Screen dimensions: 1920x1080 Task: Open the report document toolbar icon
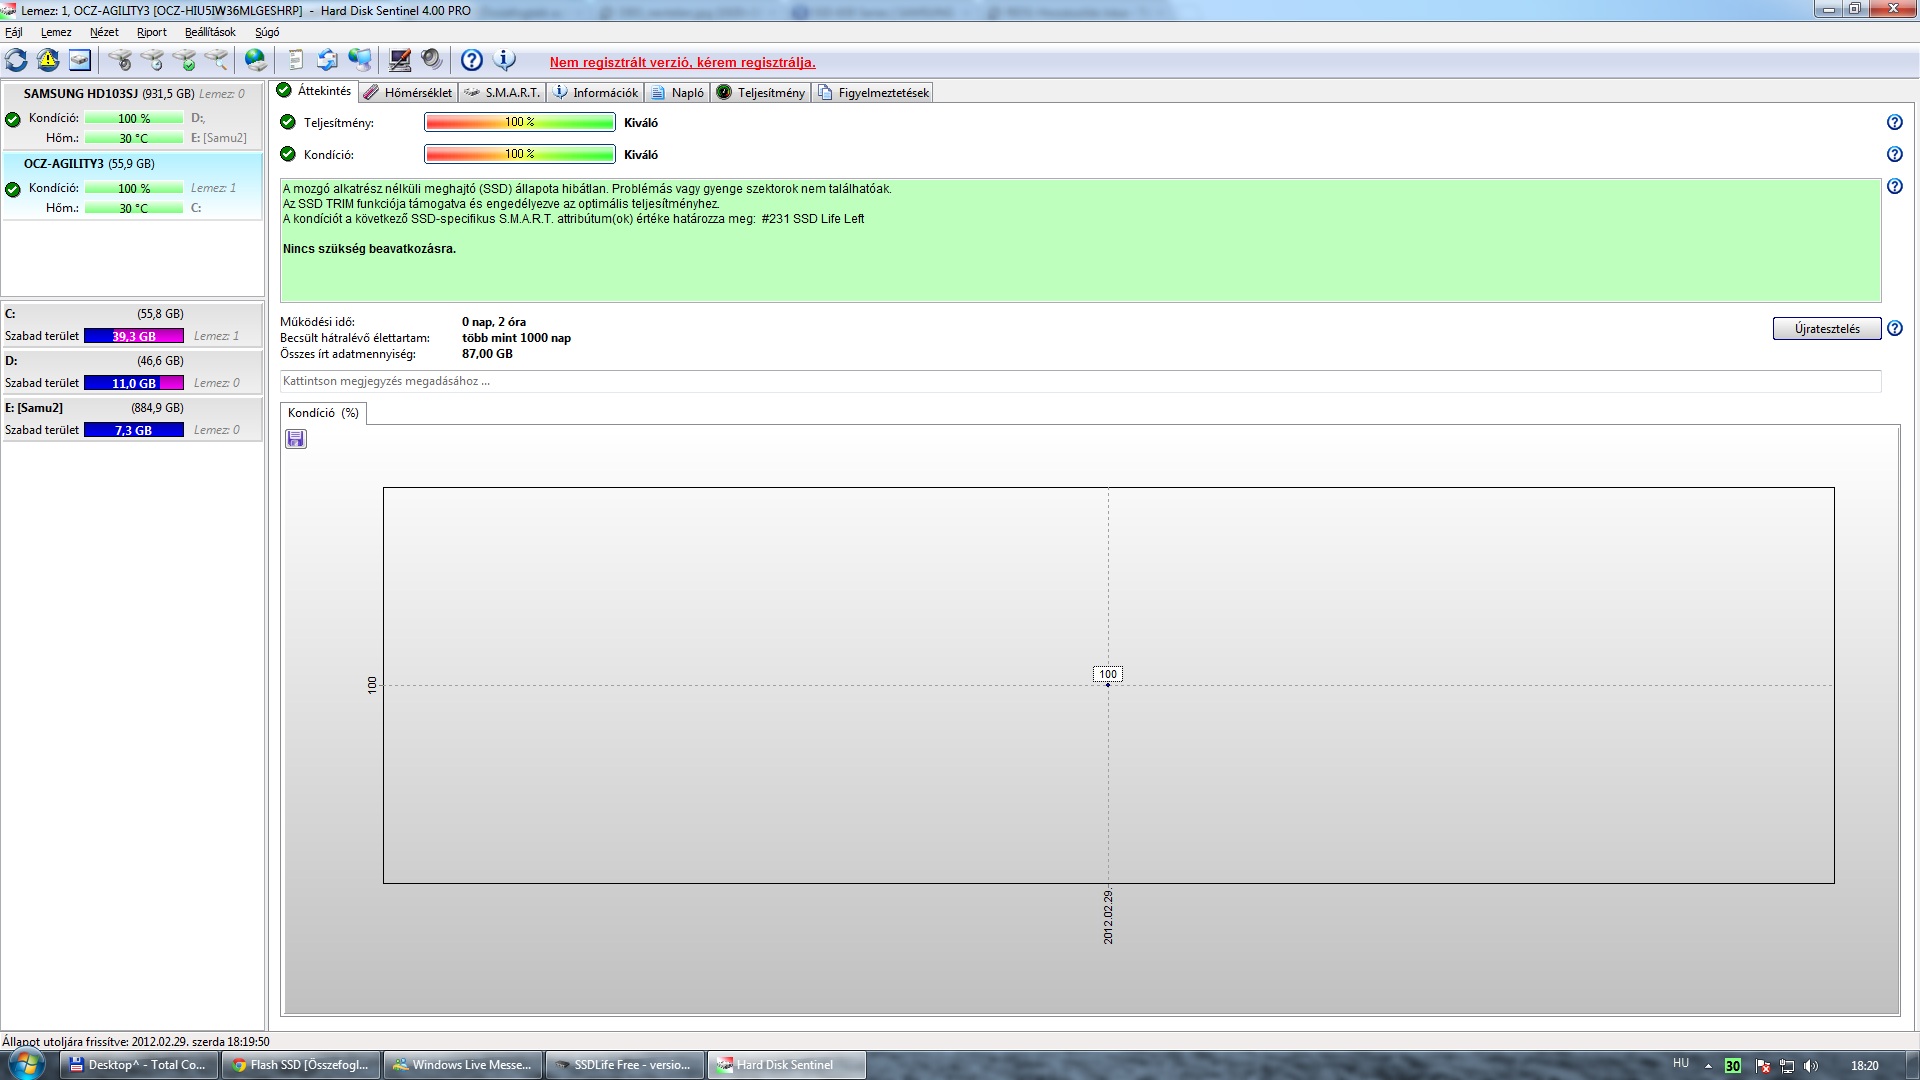tap(296, 60)
